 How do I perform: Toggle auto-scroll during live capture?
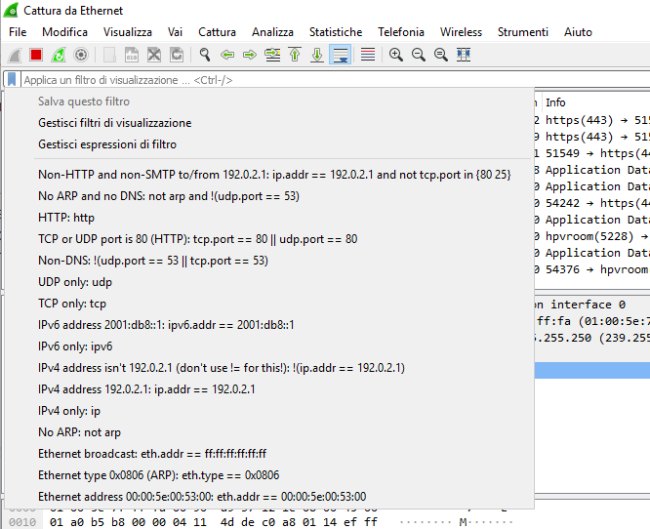point(340,55)
